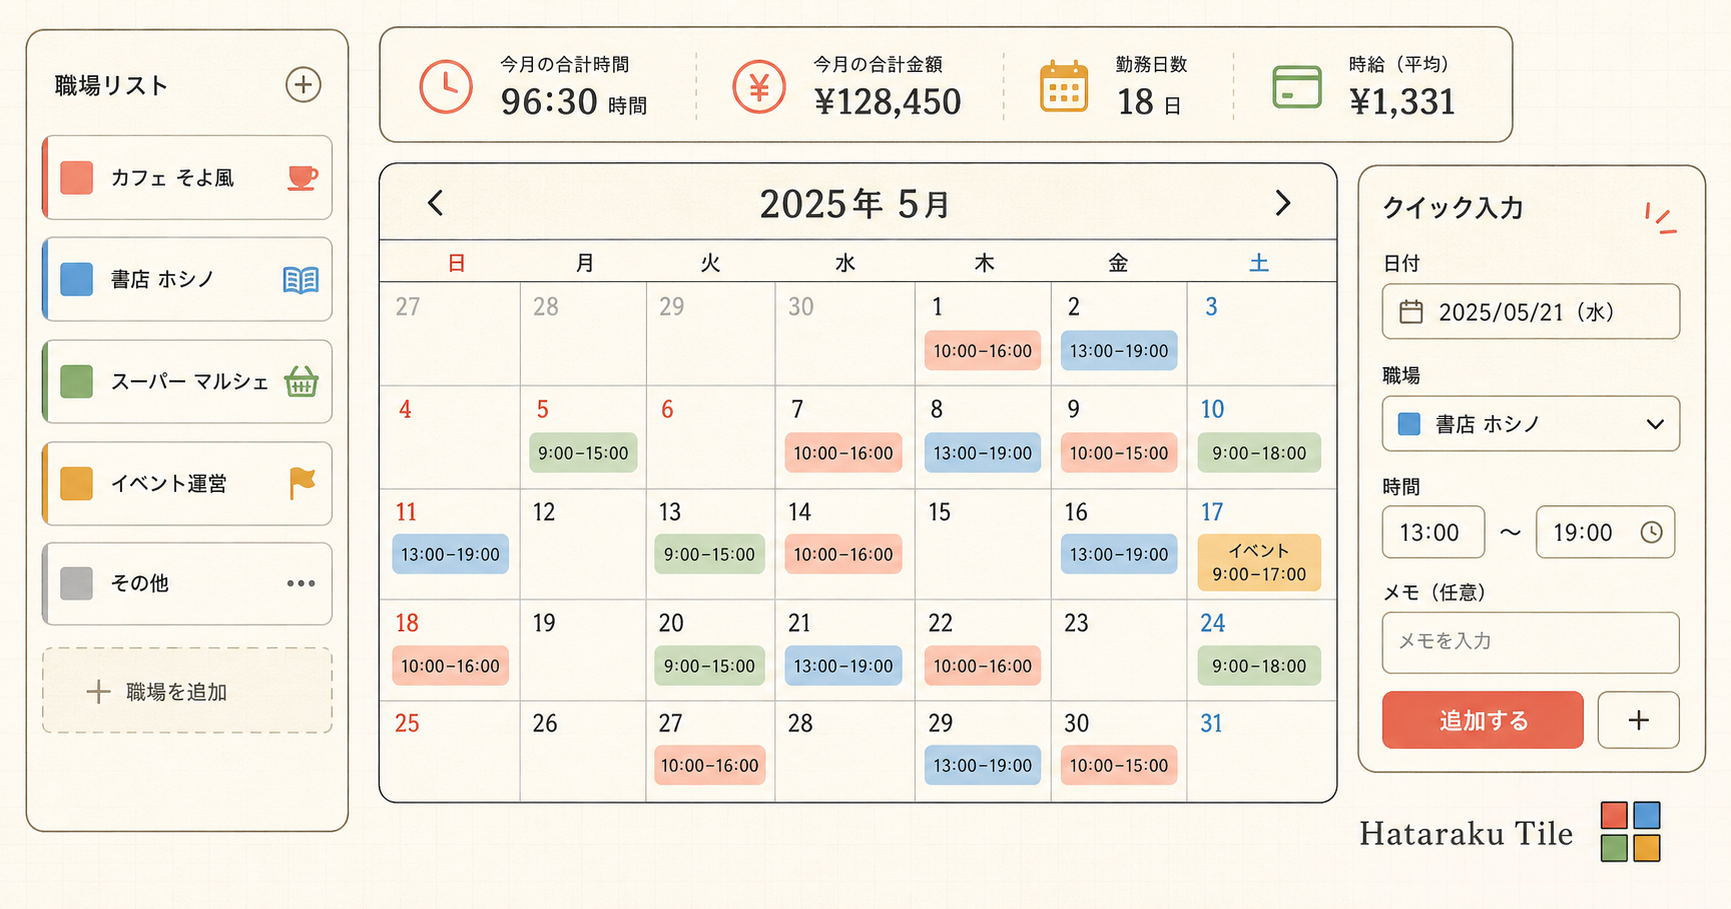This screenshot has height=909, width=1731.
Task: Click the clock icon for 今月の合計時間
Action: [x=446, y=86]
